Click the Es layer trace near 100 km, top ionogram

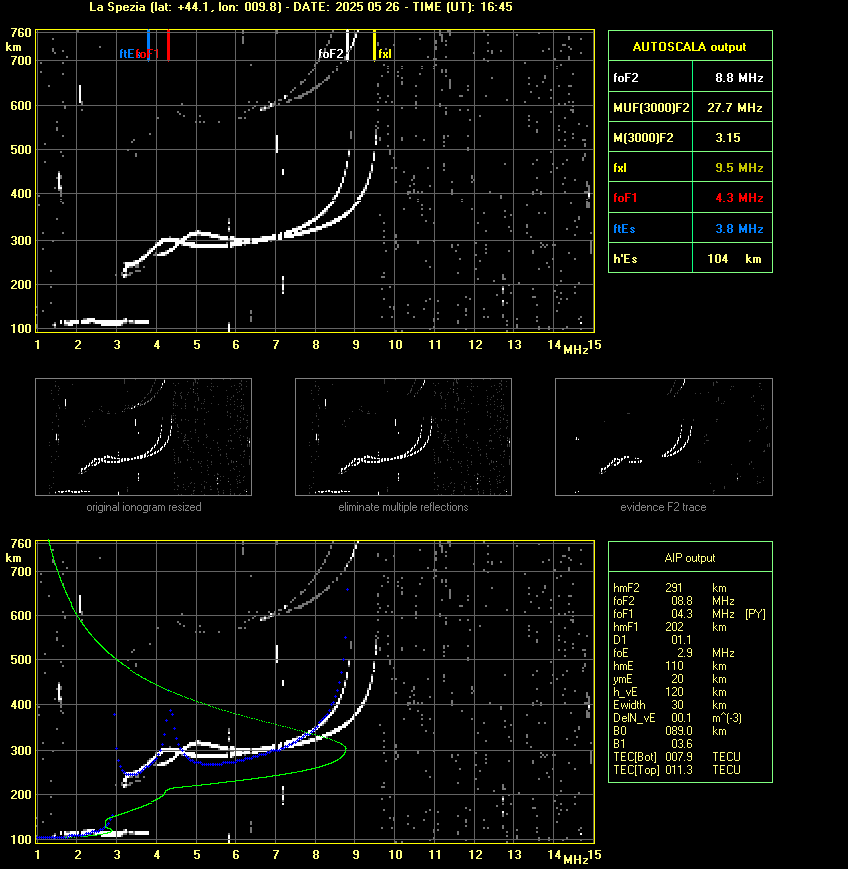(103, 322)
